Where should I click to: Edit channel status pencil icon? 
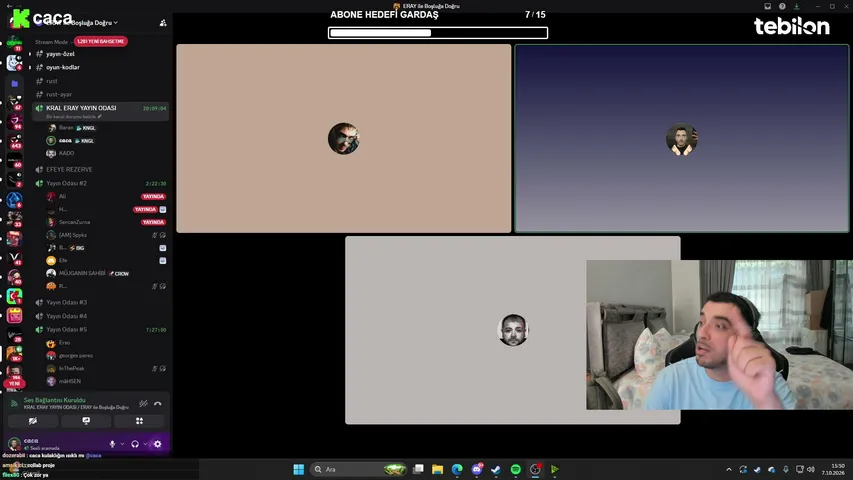tap(100, 116)
